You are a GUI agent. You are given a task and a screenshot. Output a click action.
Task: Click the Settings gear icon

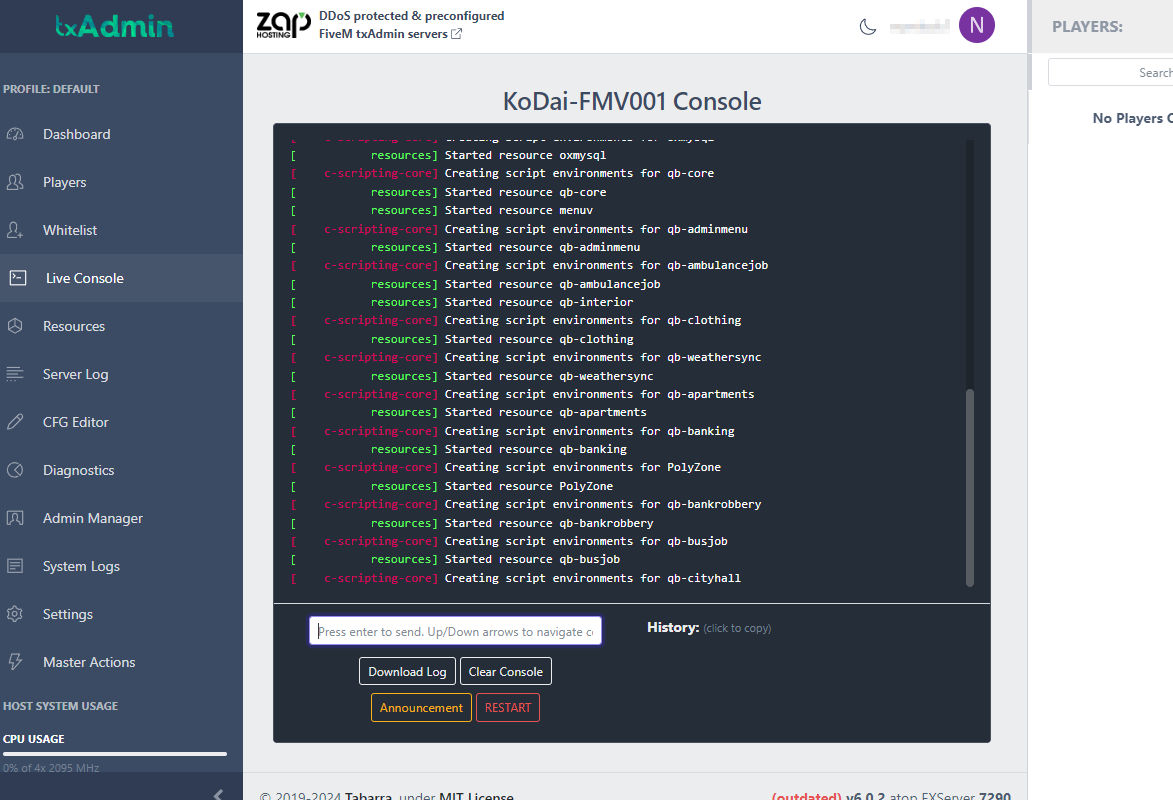[15, 614]
